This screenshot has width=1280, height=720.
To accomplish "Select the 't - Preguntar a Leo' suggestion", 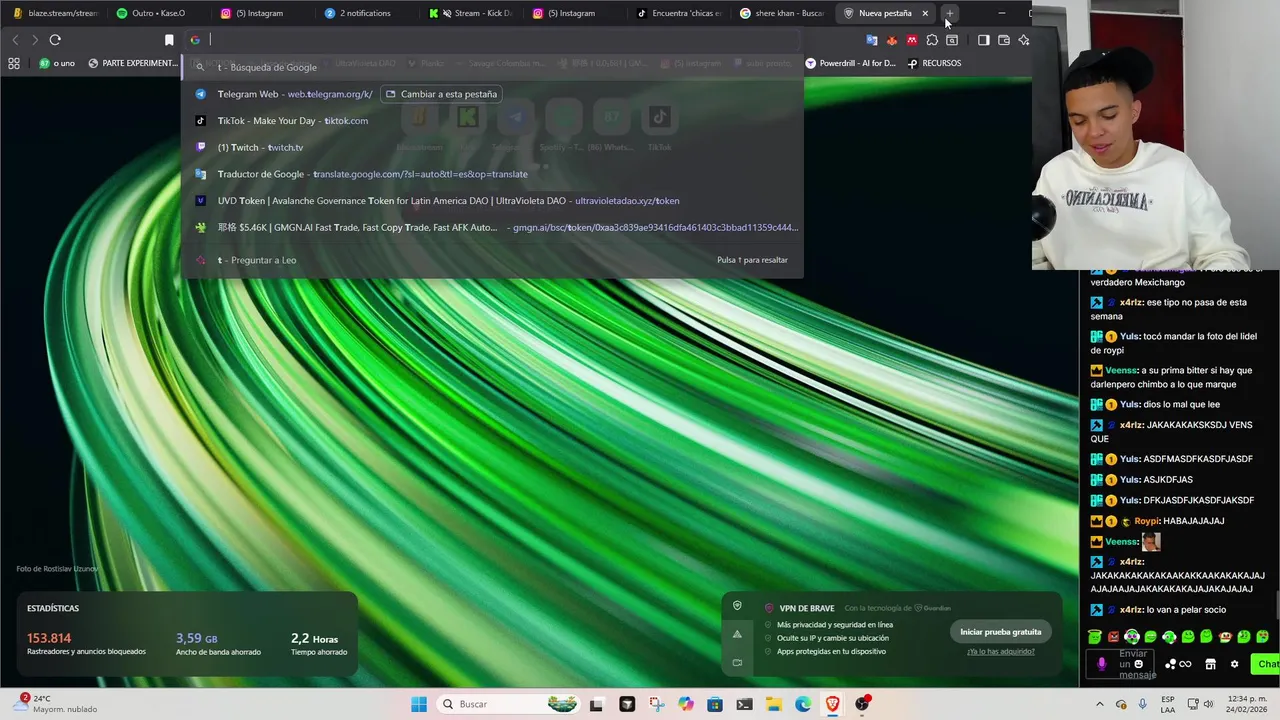I will click(x=492, y=260).
